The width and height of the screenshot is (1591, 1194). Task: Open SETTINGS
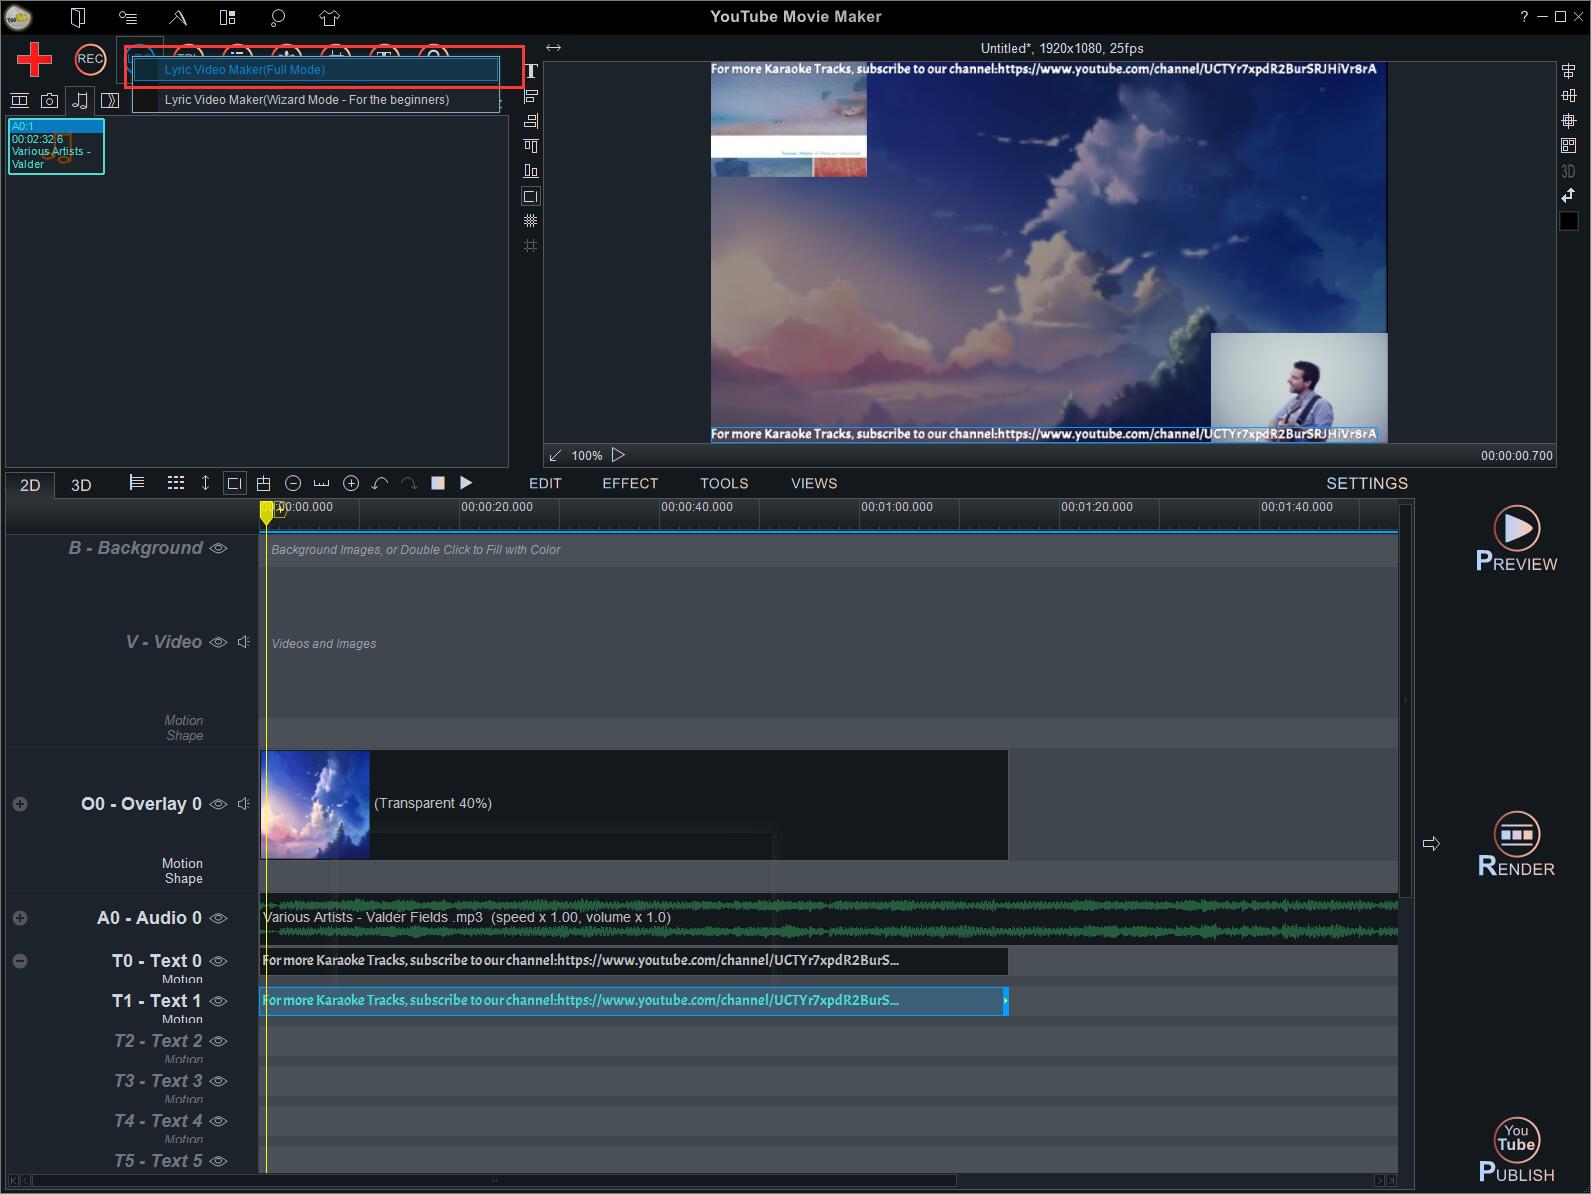(1367, 483)
